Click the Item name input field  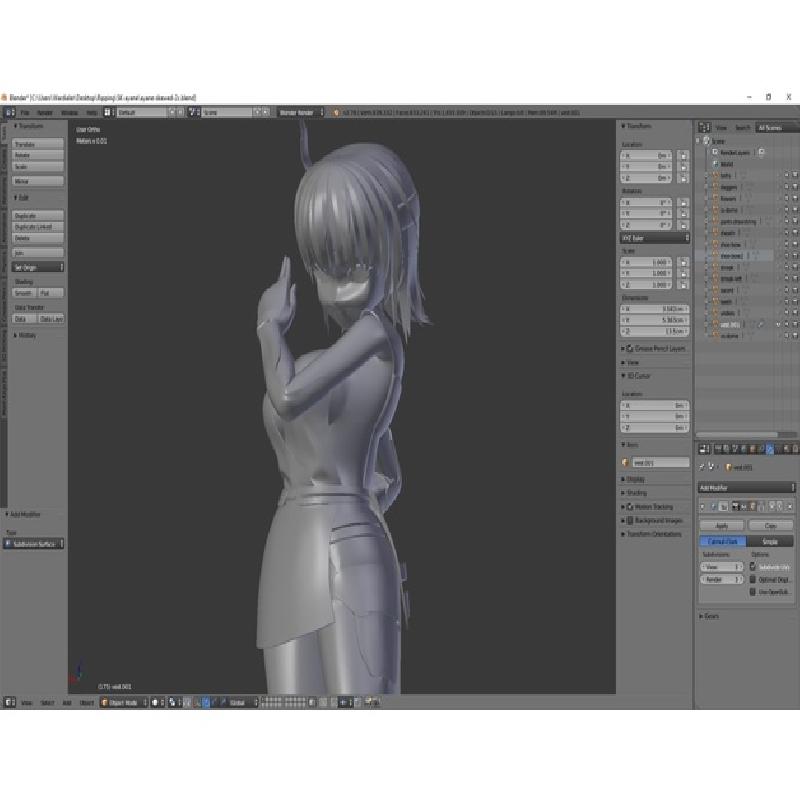click(x=661, y=463)
